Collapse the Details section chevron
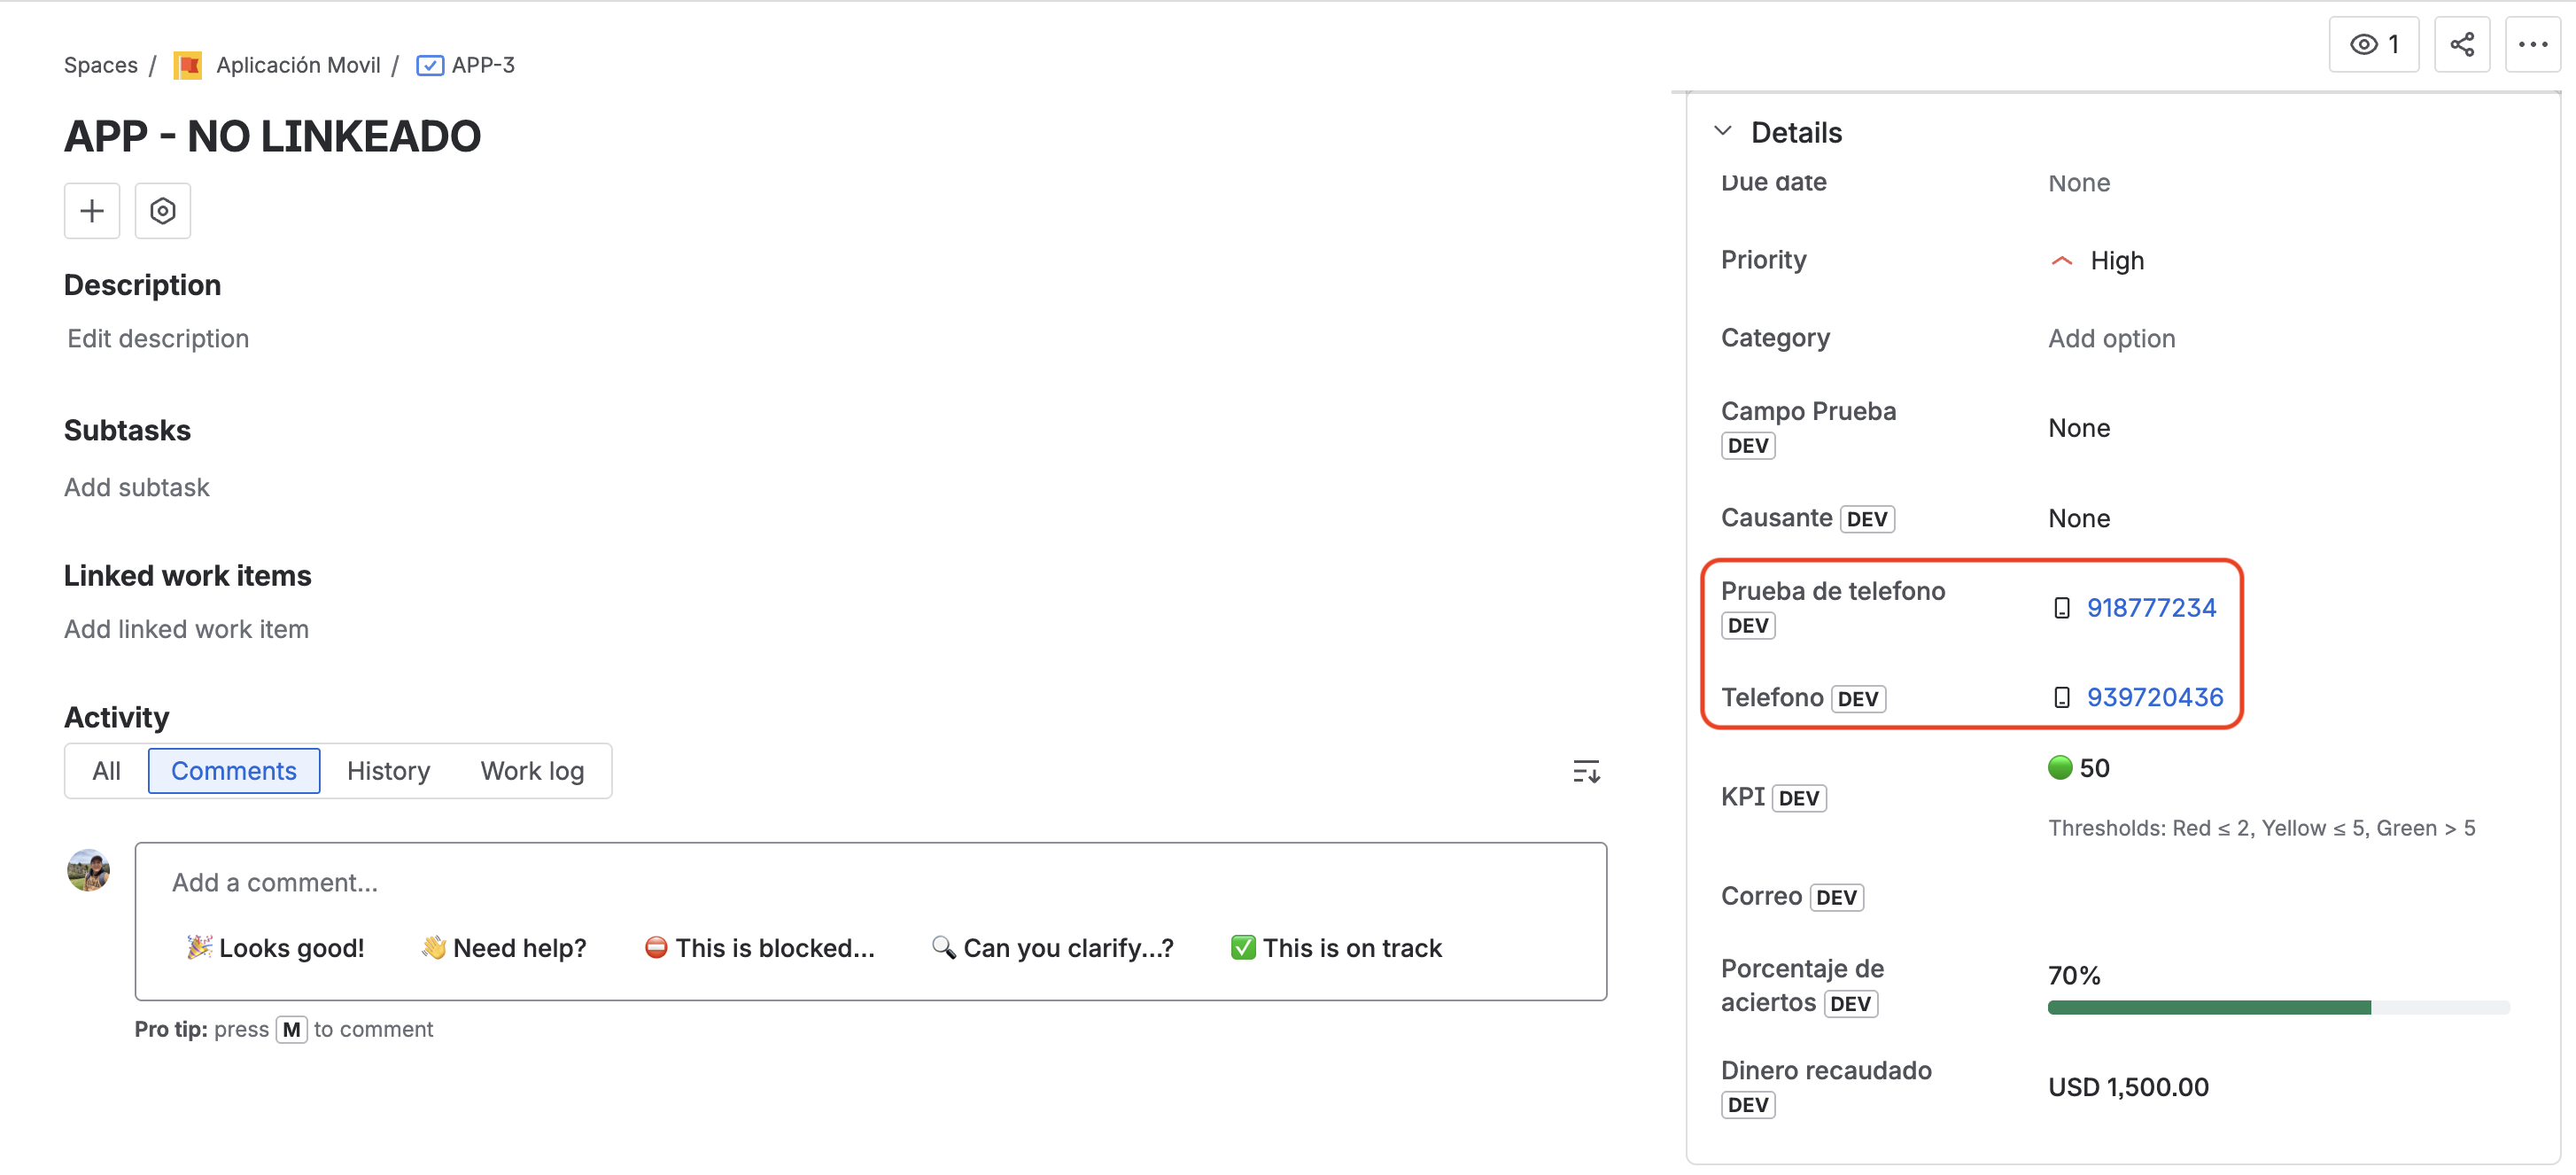The height and width of the screenshot is (1175, 2576). [x=1722, y=131]
